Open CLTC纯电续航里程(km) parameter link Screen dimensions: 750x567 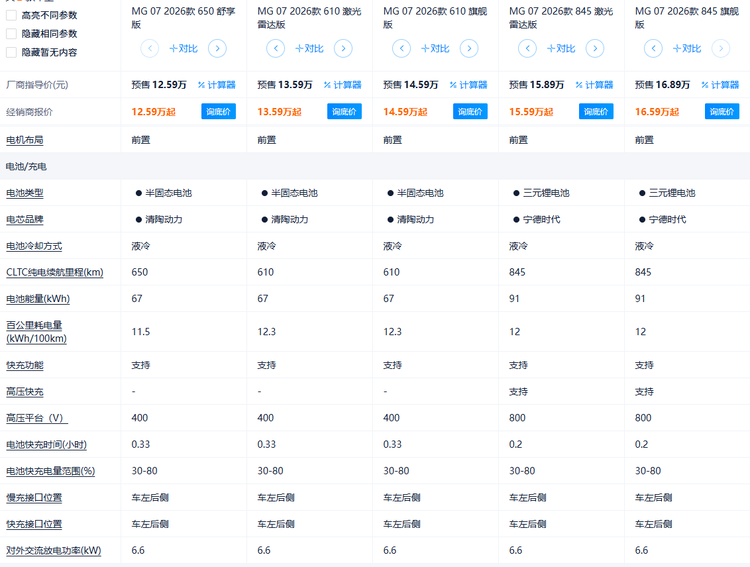tap(55, 272)
